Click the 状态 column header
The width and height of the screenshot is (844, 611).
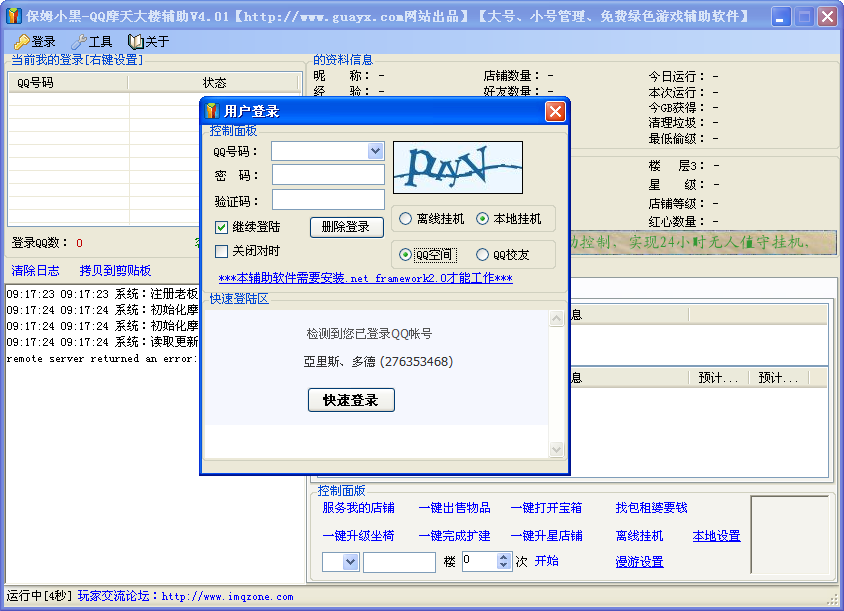214,82
